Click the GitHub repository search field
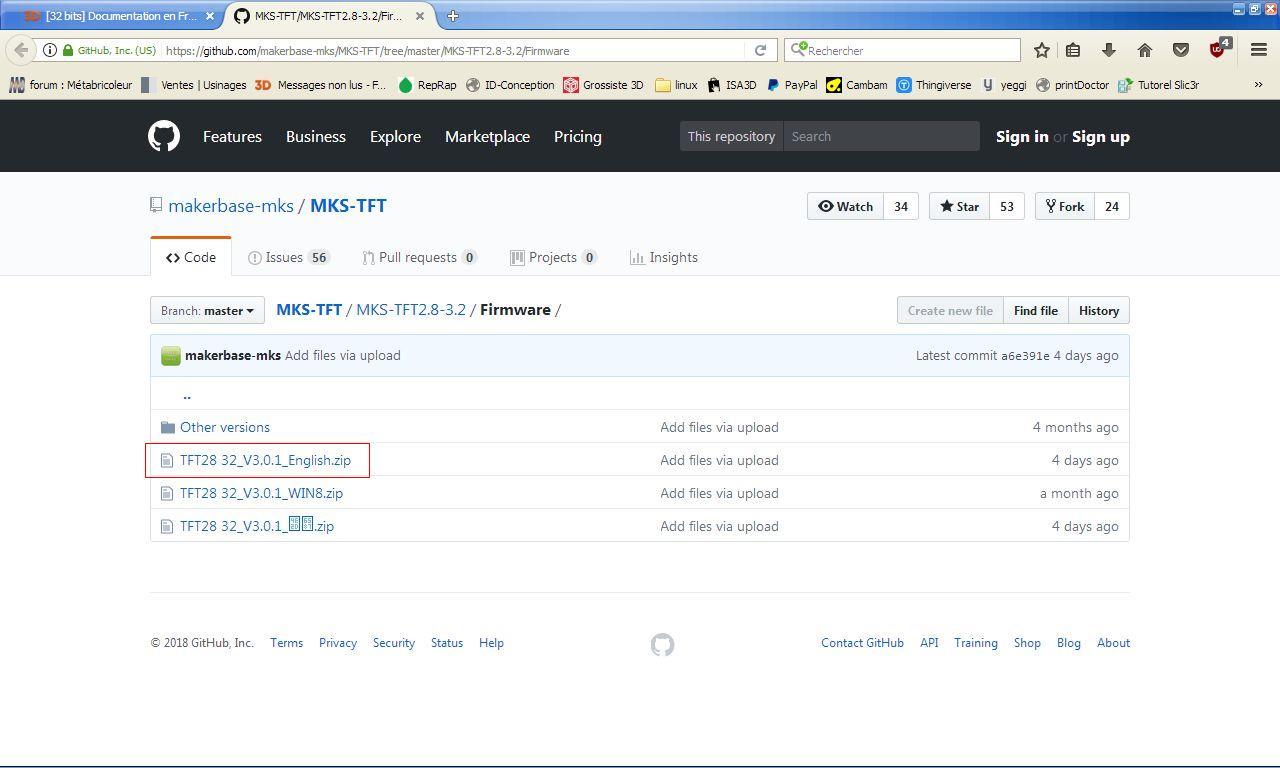Screen dimensions: 1280x768 [x=881, y=136]
